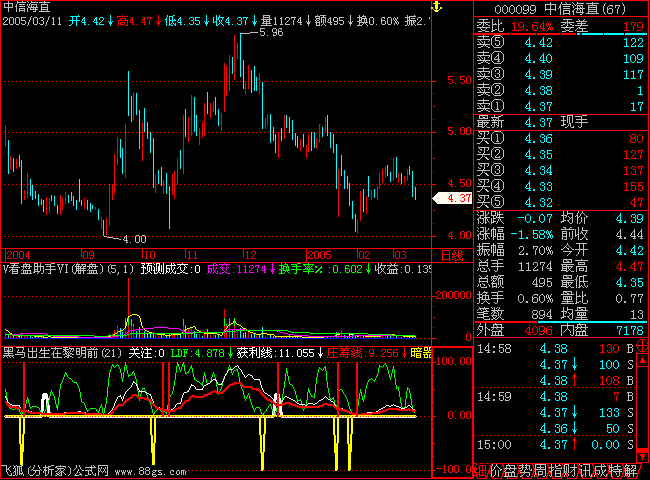Click the 卖⑤ ask row at 4.42
The image size is (650, 480).
560,42
